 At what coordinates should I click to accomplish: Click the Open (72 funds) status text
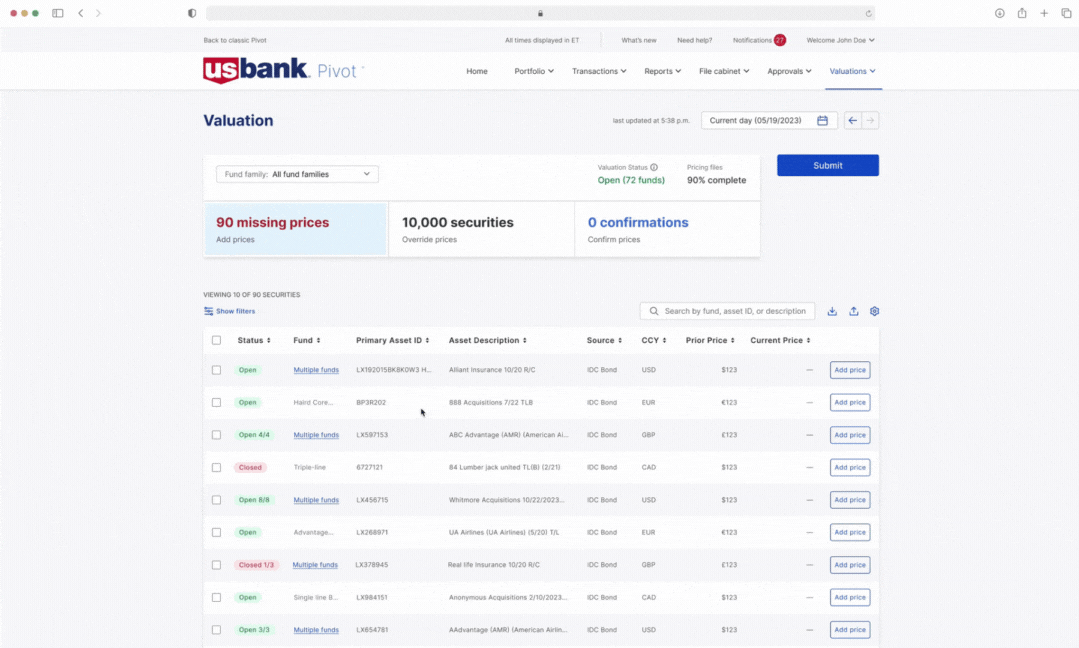coord(631,180)
